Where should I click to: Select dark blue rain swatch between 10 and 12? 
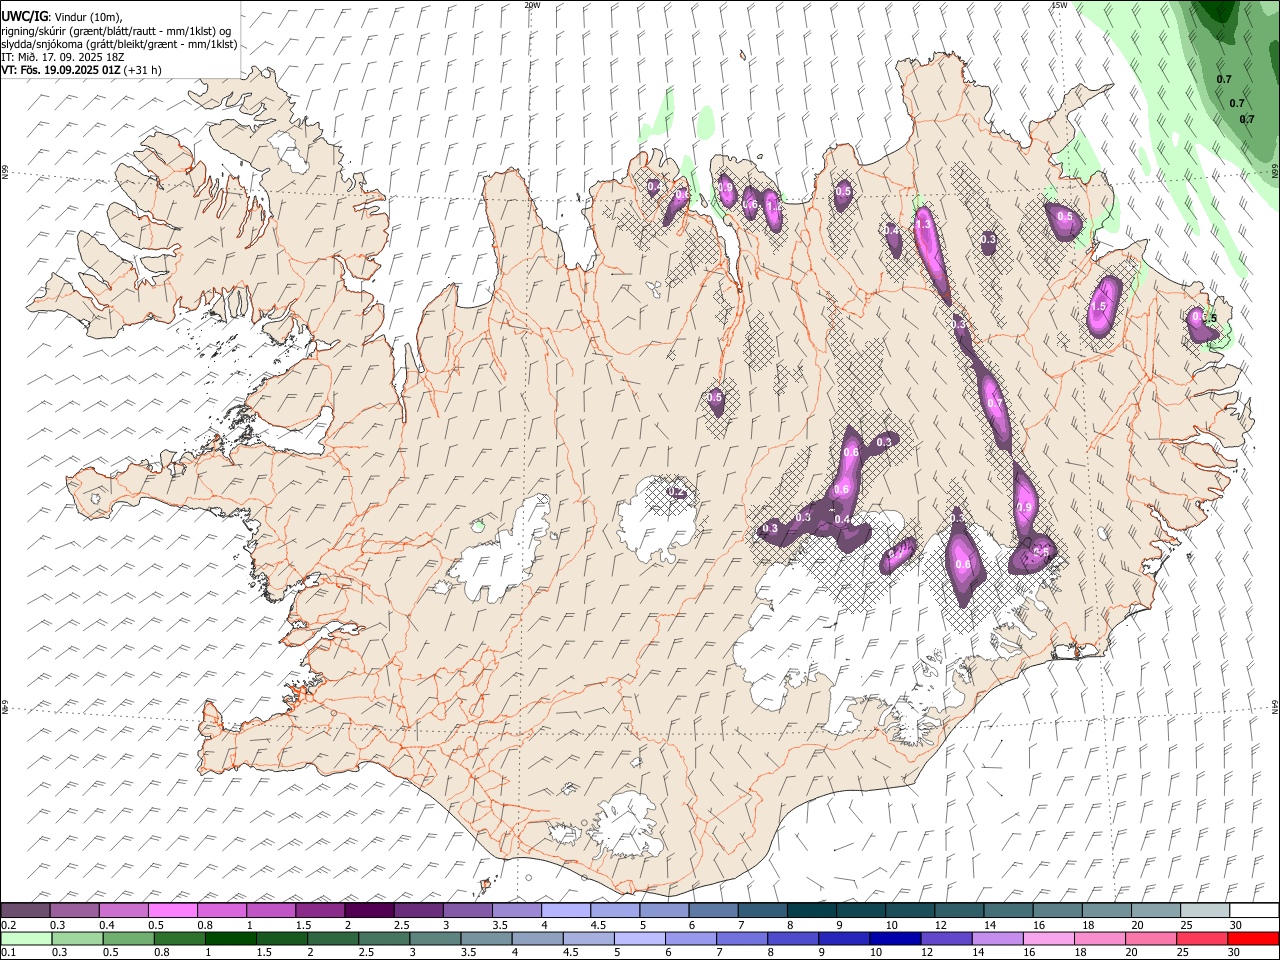896,938
